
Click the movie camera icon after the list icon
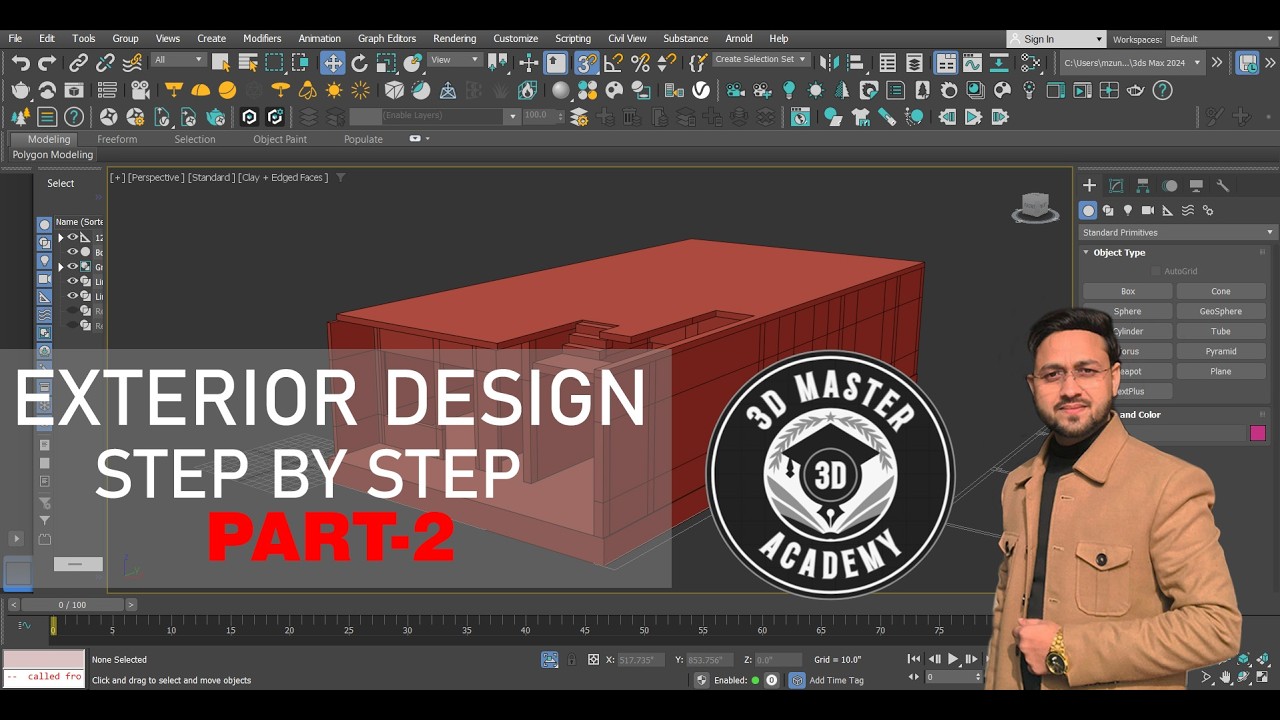coord(140,90)
